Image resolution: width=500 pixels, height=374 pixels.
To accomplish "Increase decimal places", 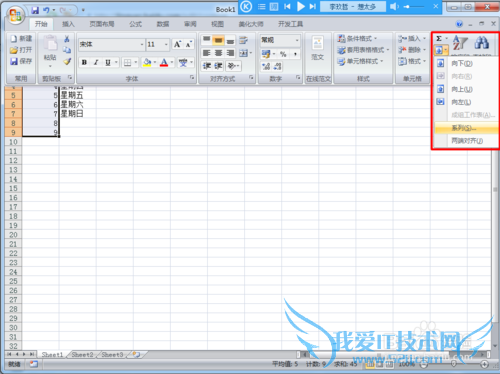I will [266, 66].
